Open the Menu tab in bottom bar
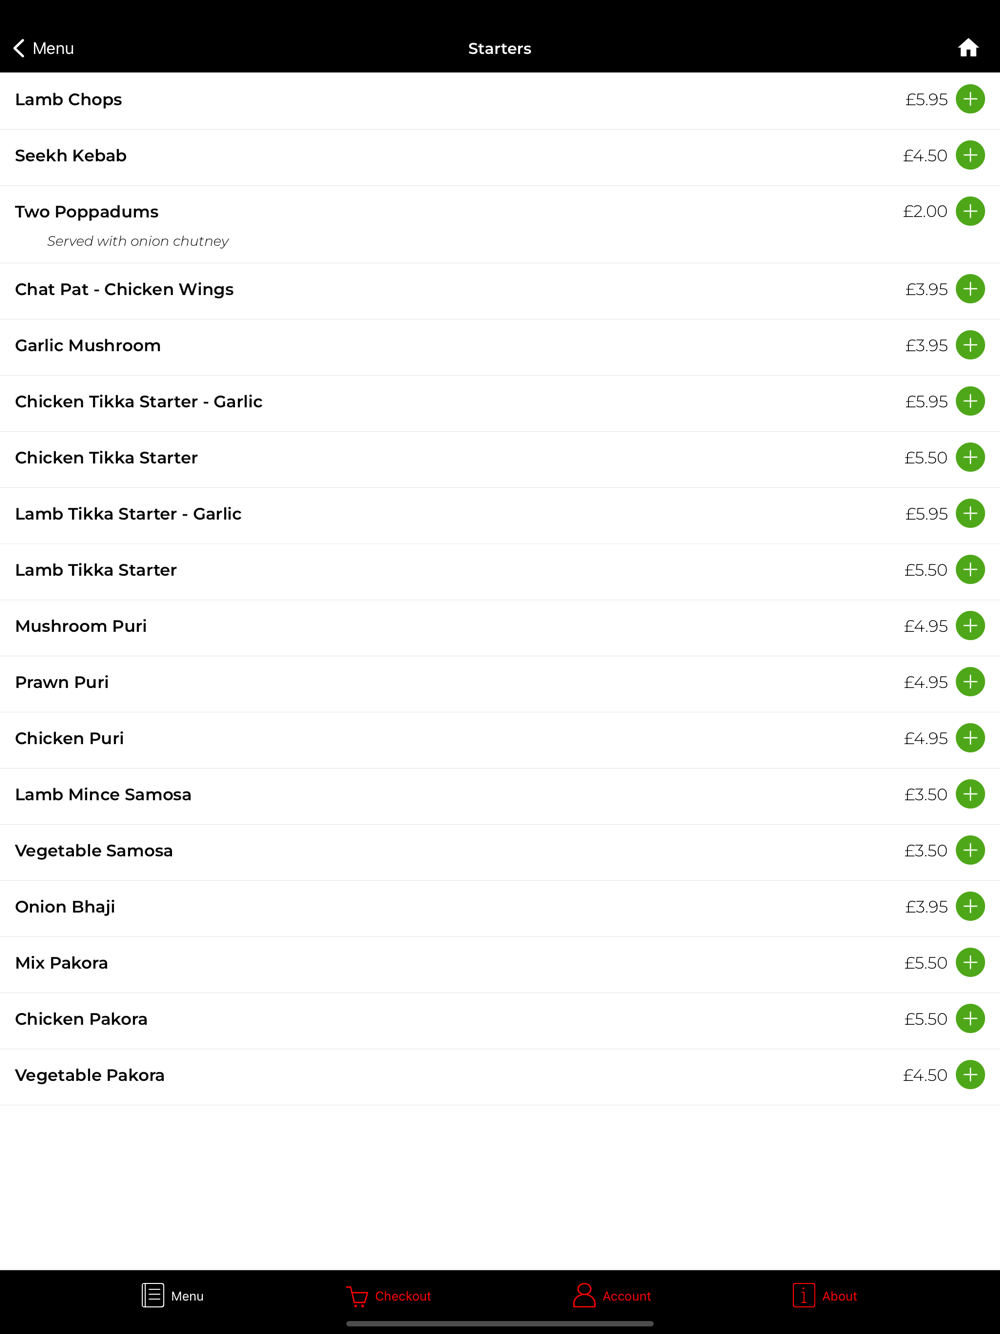This screenshot has width=1000, height=1334. pos(173,1296)
